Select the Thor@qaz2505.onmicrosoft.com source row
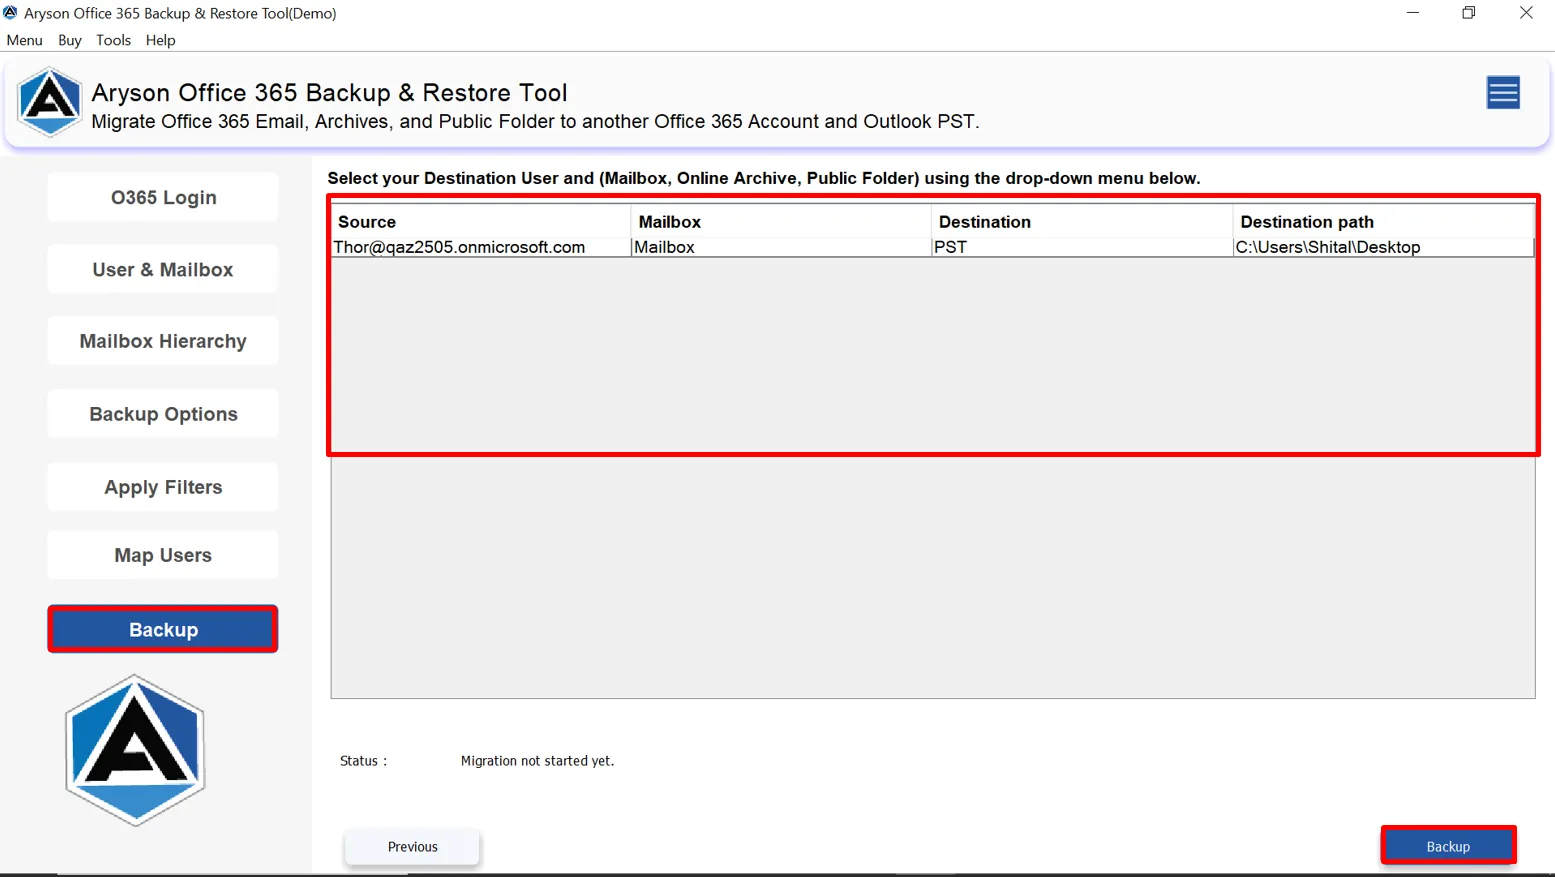1555x877 pixels. 459,247
